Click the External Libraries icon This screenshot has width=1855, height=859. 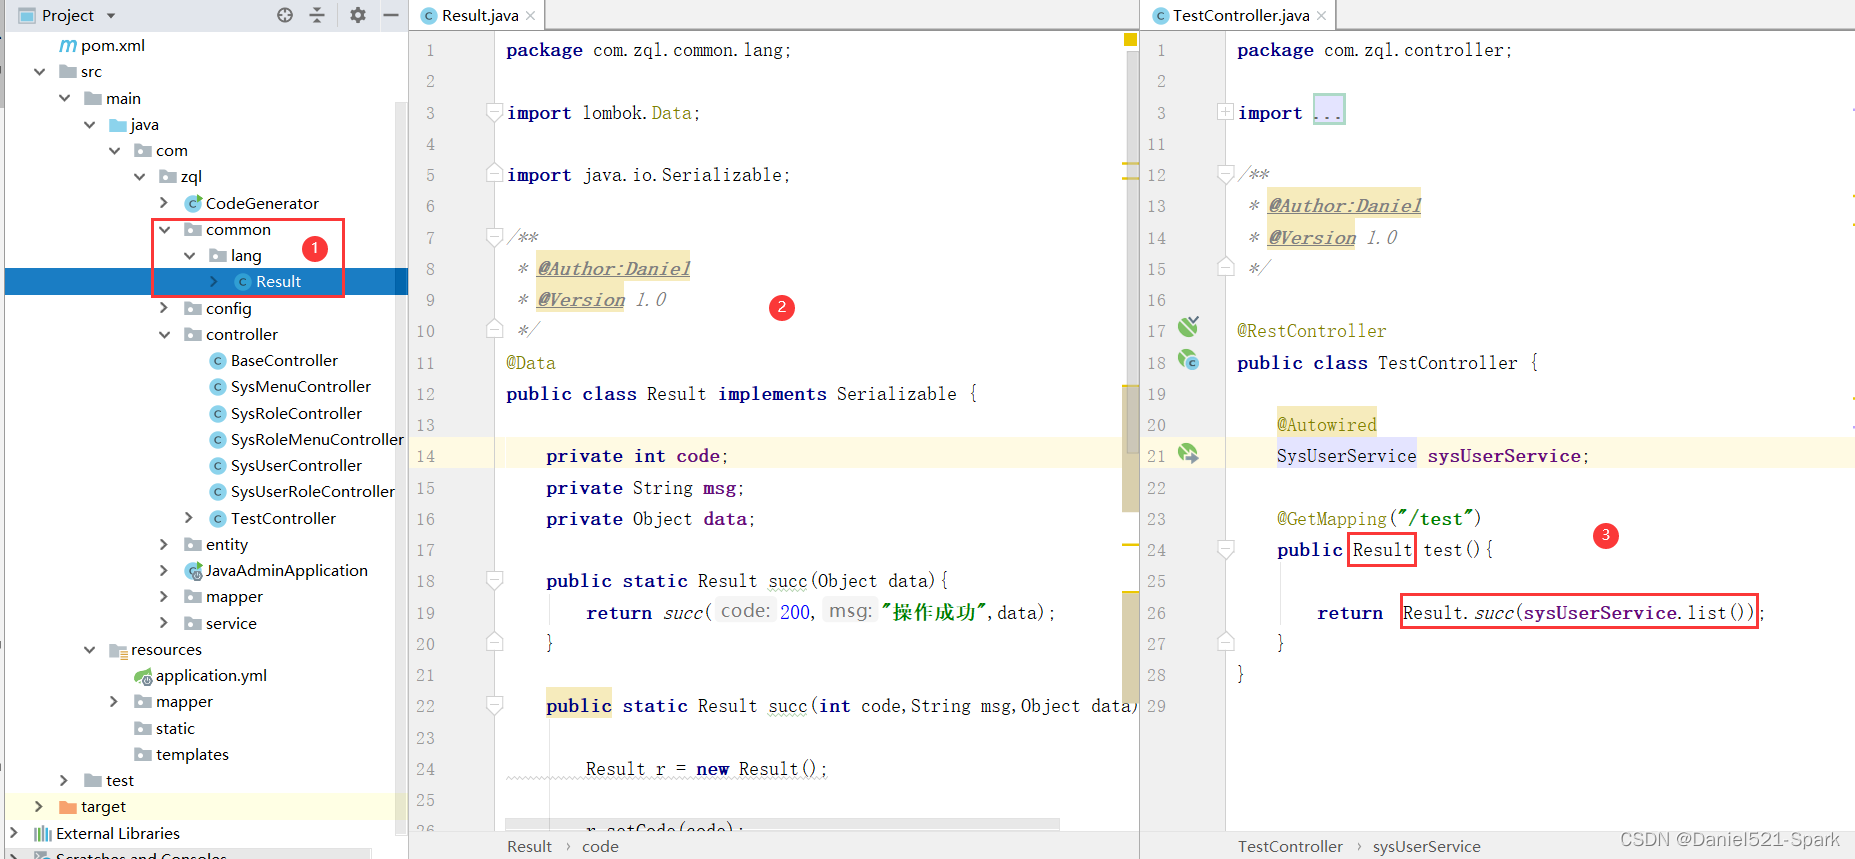point(43,833)
